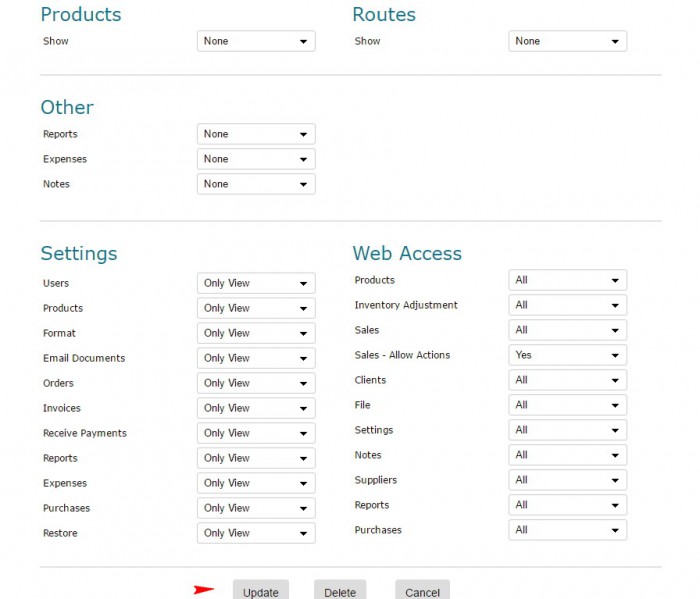The height and width of the screenshot is (599, 700).
Task: Open the Web Access Notes dropdown
Action: click(567, 455)
